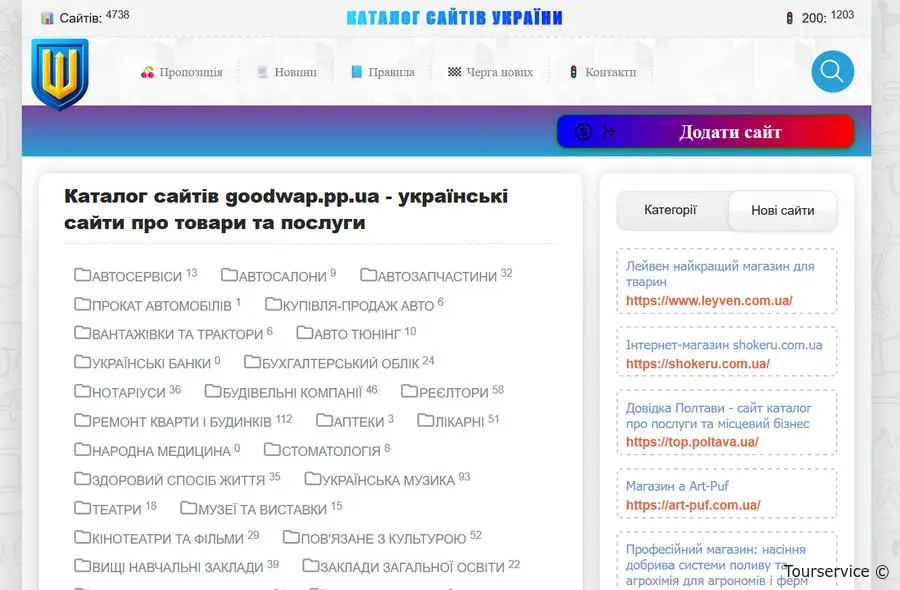Click the checkered flag icon beside Черга нових
The width and height of the screenshot is (900, 590).
pyautogui.click(x=454, y=72)
